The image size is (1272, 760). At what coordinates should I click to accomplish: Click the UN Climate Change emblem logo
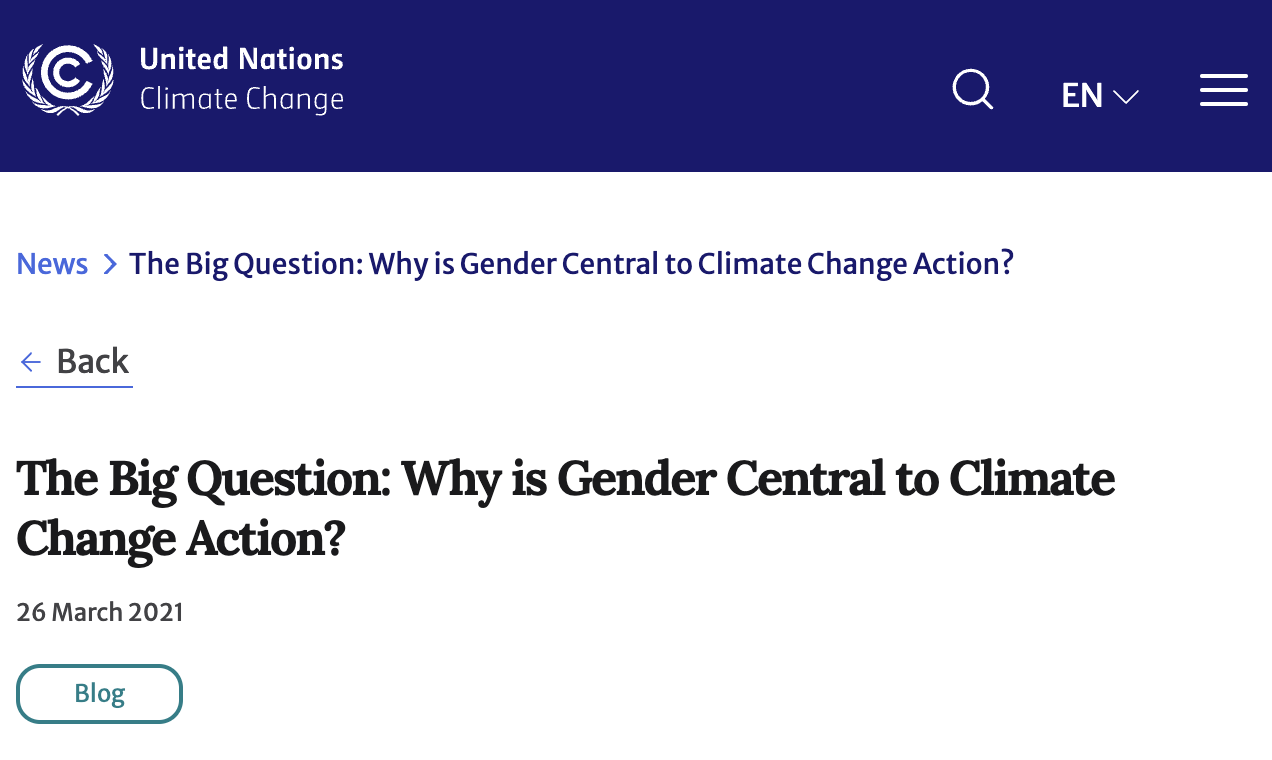[x=68, y=79]
